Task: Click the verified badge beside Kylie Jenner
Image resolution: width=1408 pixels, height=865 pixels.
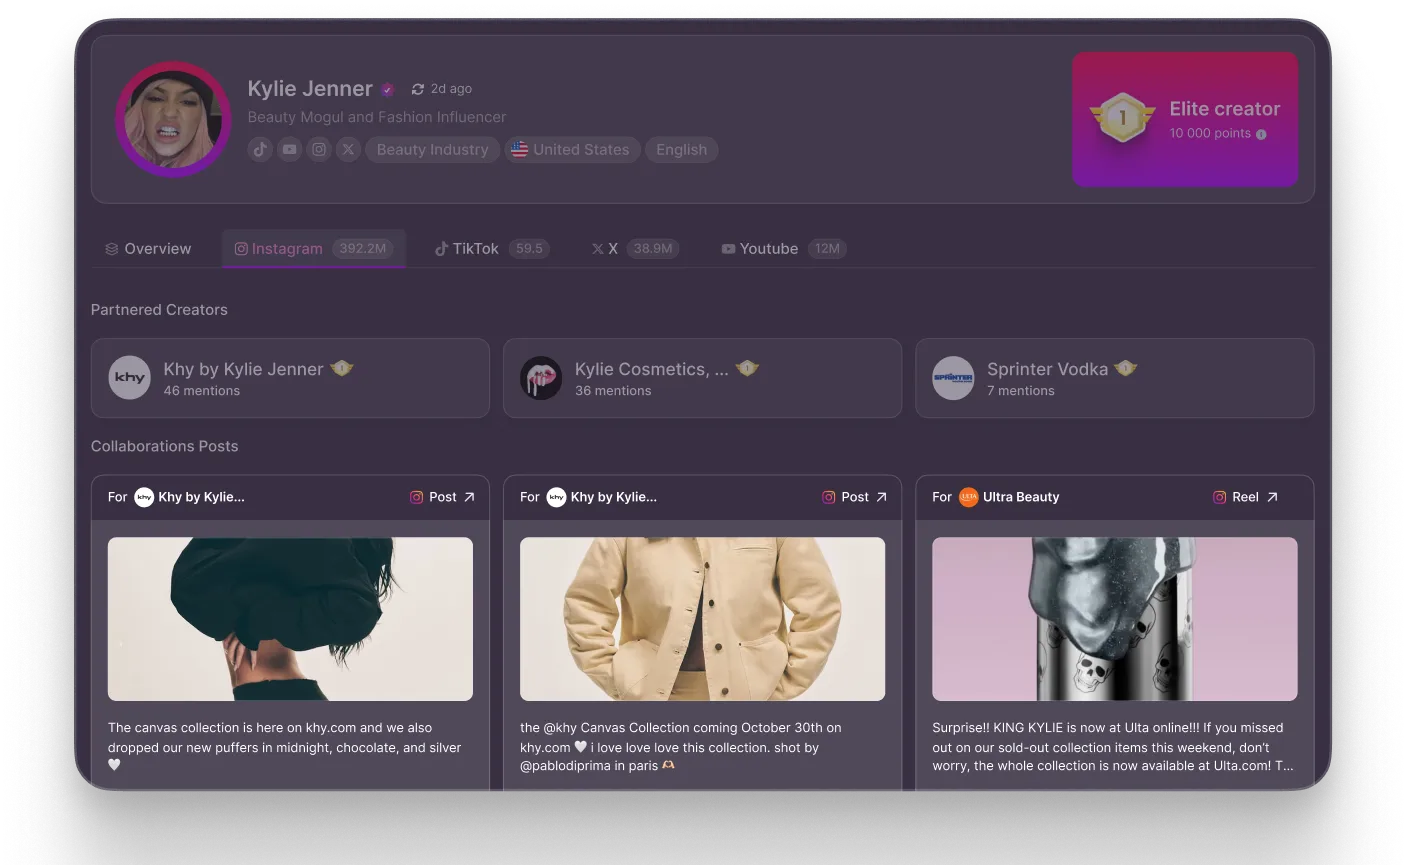Action: [387, 89]
